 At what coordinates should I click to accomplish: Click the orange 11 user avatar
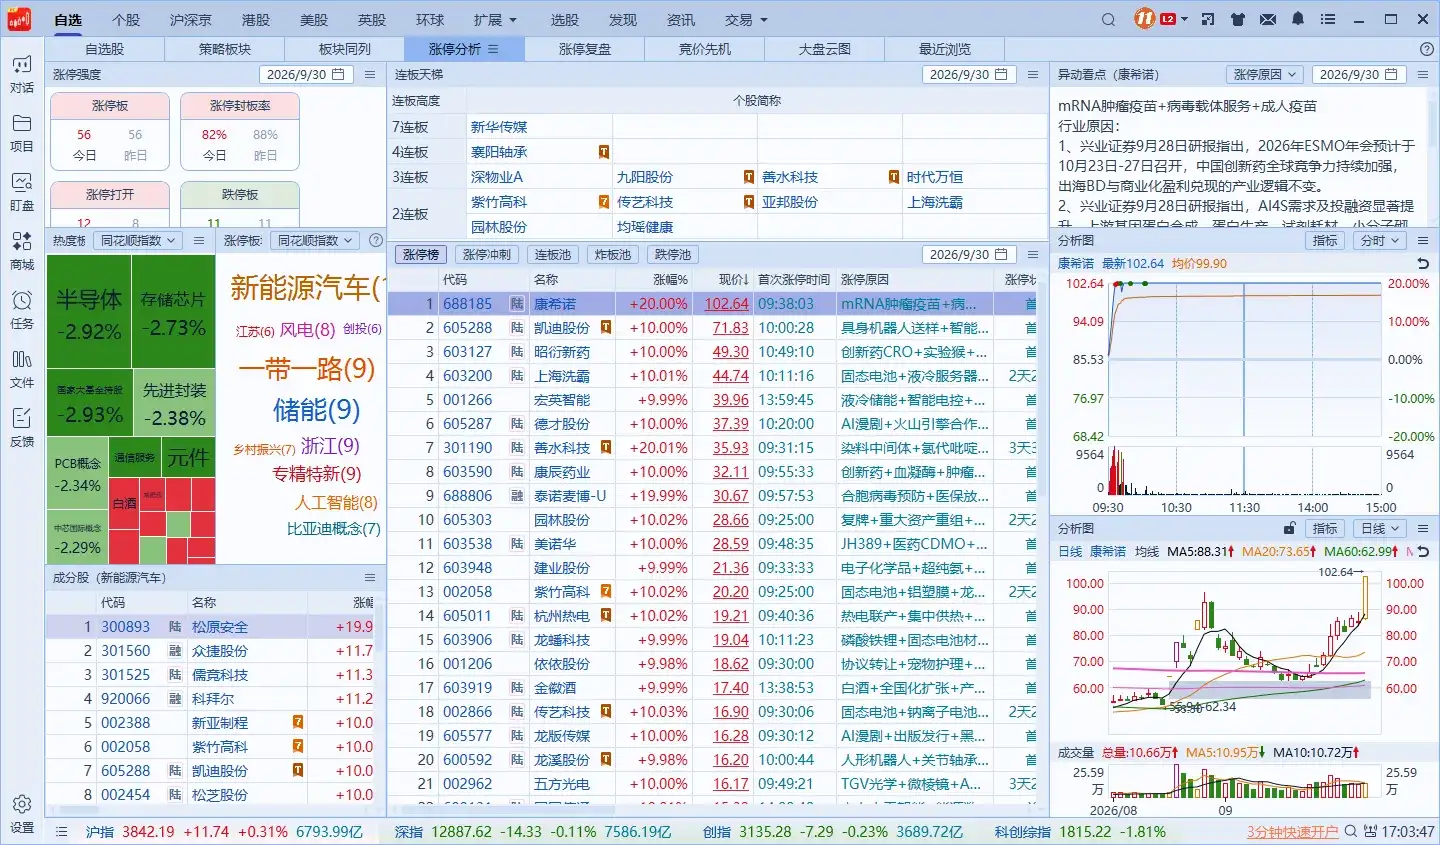click(x=1145, y=19)
